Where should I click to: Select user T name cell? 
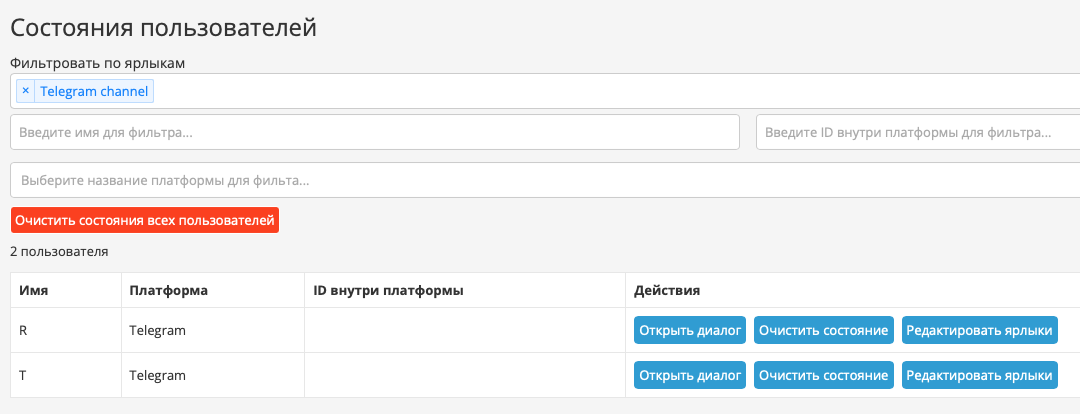click(x=66, y=375)
